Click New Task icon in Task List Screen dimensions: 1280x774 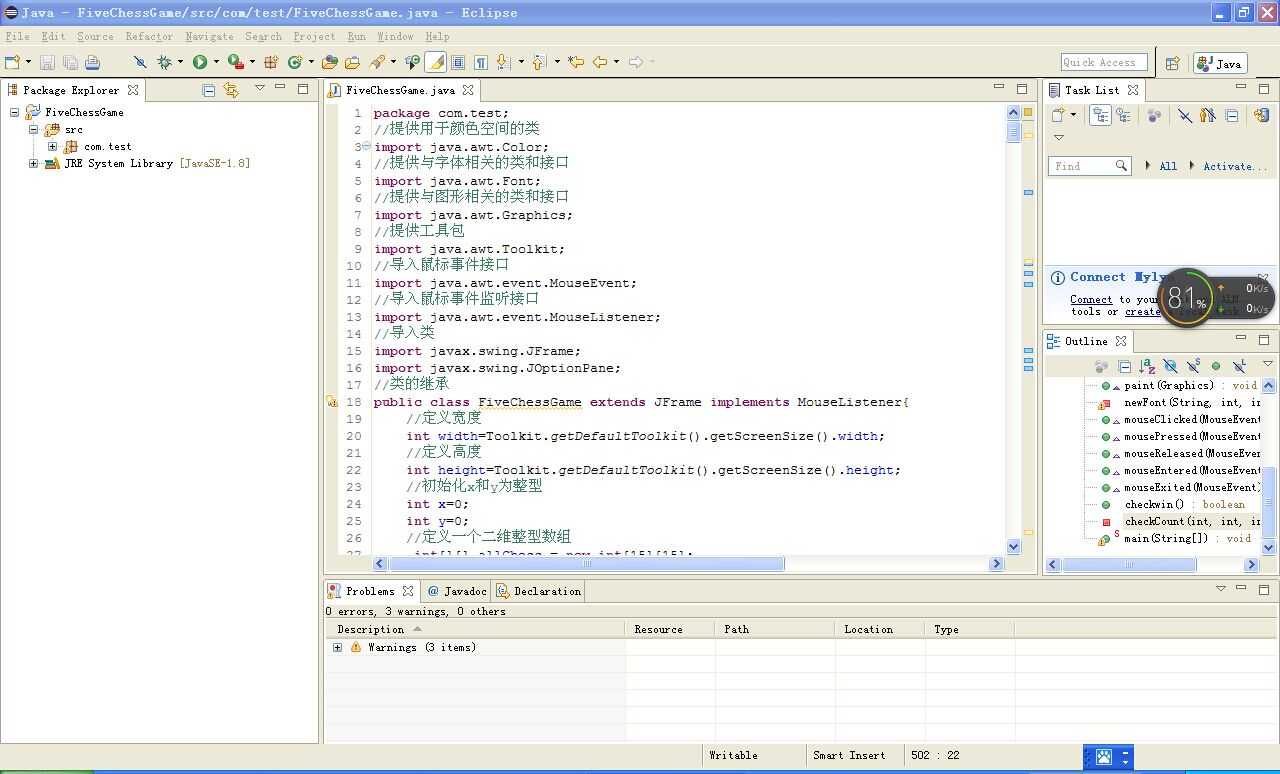tap(1058, 115)
